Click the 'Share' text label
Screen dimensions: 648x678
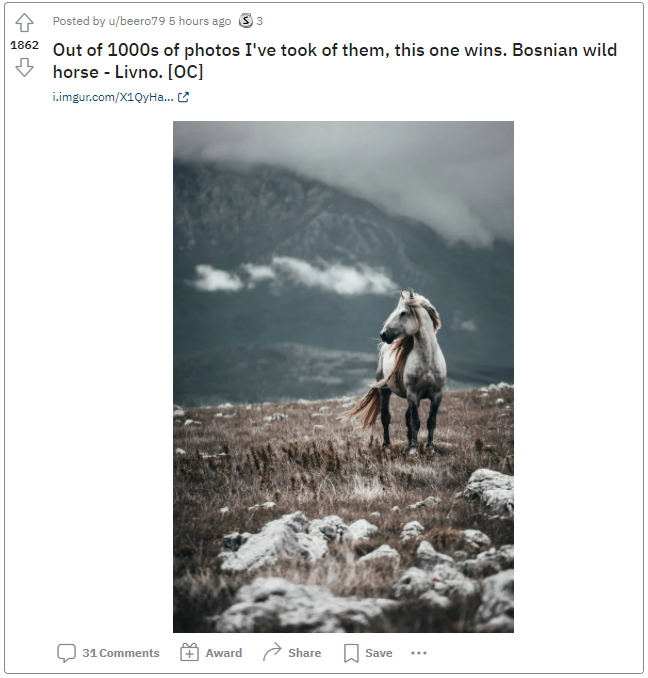pyautogui.click(x=304, y=653)
